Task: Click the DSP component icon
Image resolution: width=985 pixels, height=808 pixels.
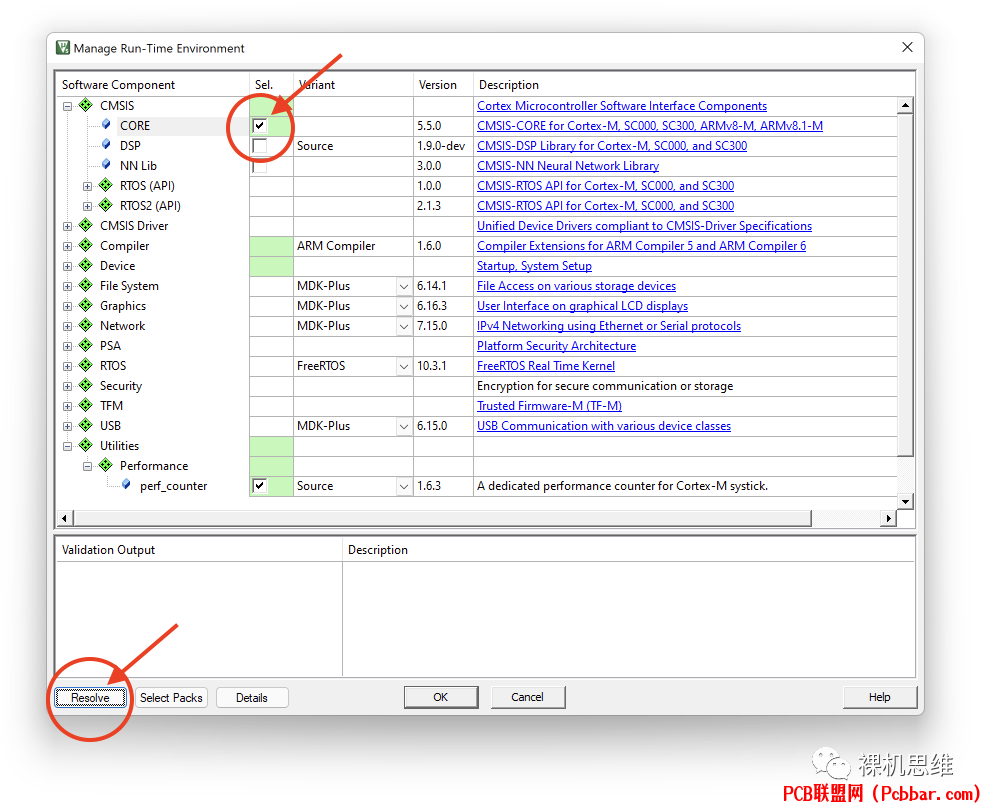Action: pos(106,145)
